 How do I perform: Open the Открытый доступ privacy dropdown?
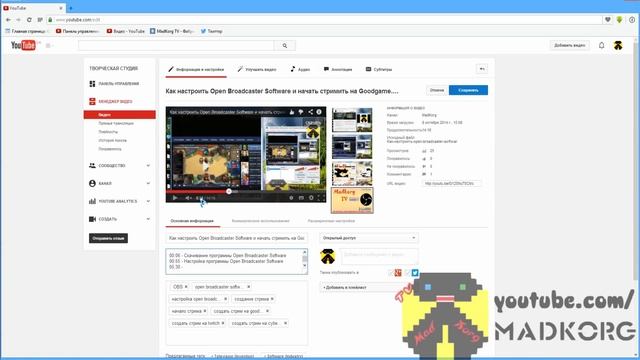[369, 238]
